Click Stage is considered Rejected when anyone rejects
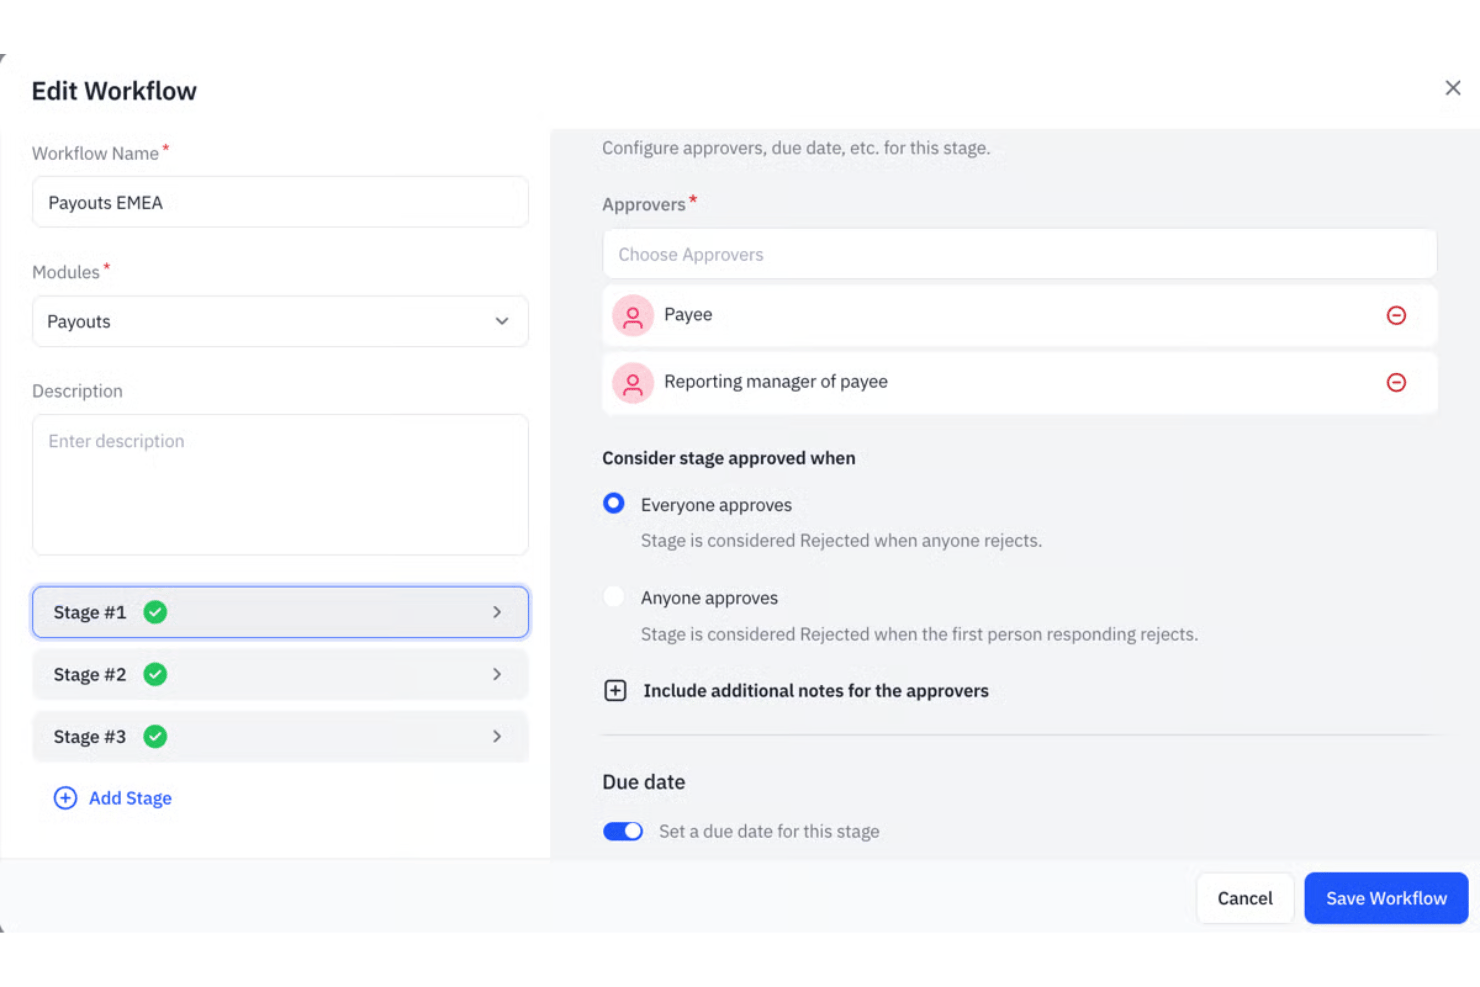This screenshot has height=987, width=1480. [x=841, y=541]
